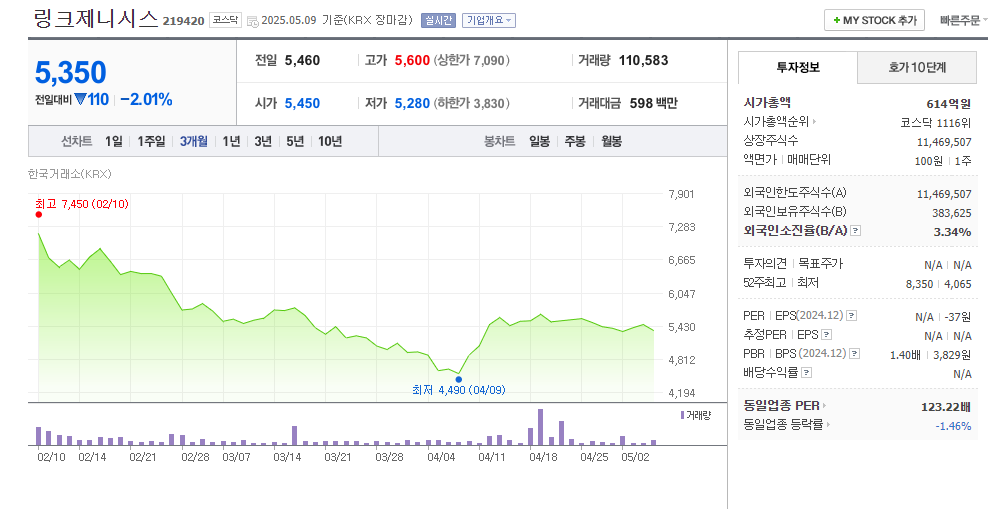Click the 외국인보유주식수 value 383,625
995x509 pixels.
point(952,213)
